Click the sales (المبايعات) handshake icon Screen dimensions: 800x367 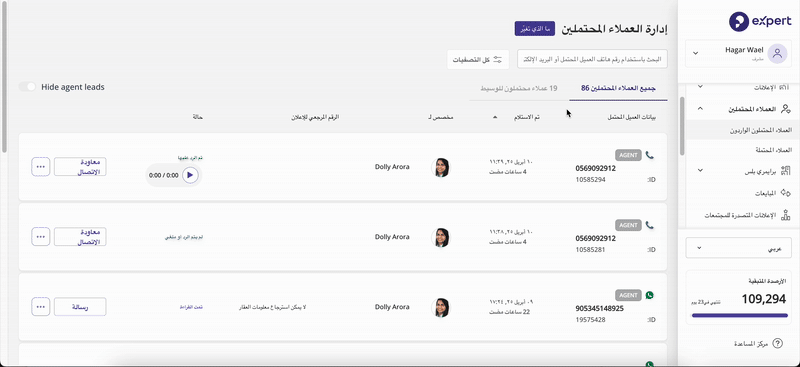click(x=785, y=193)
